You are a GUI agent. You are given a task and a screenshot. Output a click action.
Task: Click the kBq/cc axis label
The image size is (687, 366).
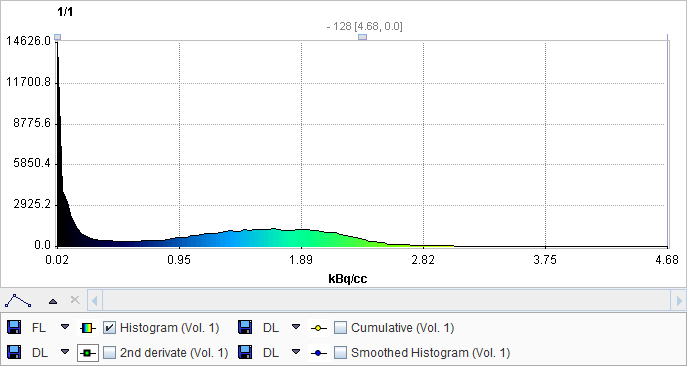(x=348, y=279)
